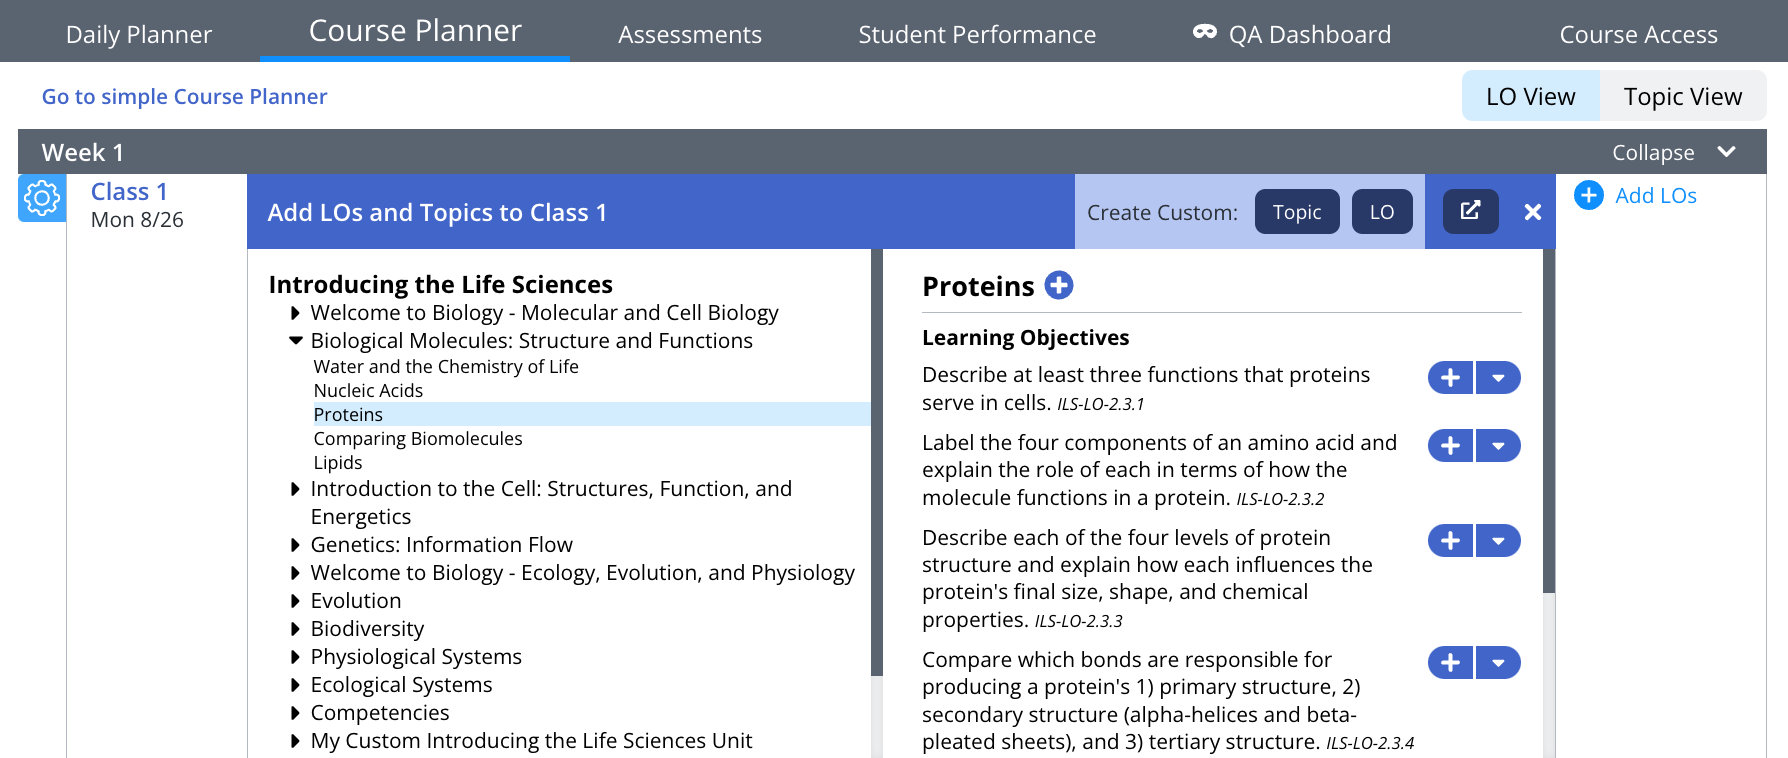Expand the Genetics: Information Flow tree item
Screen dimensions: 1788x758
pyautogui.click(x=295, y=545)
